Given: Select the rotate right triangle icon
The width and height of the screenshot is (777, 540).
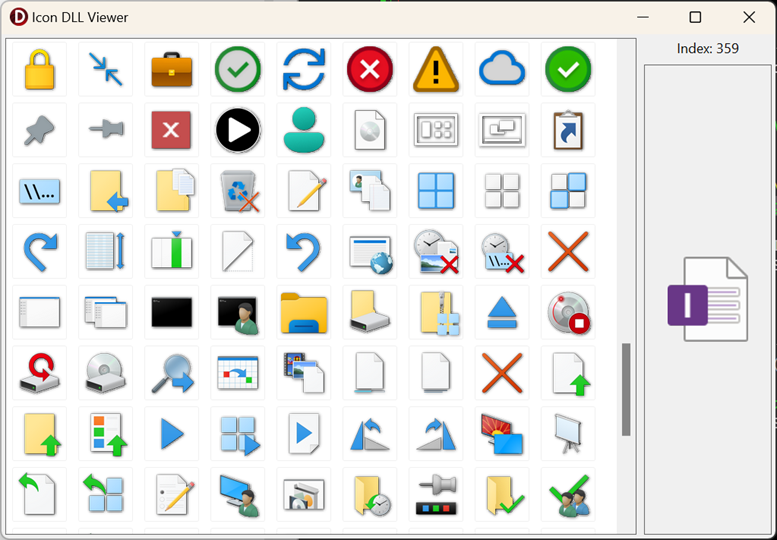Looking at the screenshot, I should [x=436, y=434].
